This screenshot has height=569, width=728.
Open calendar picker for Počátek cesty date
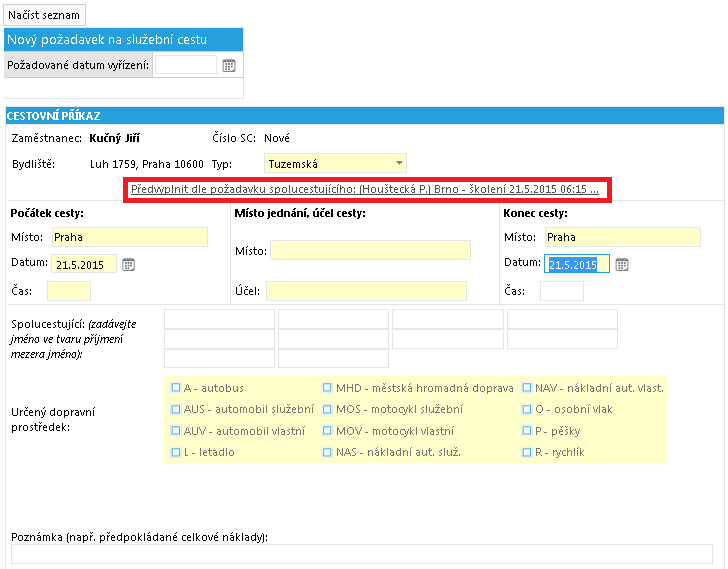pyautogui.click(x=129, y=265)
